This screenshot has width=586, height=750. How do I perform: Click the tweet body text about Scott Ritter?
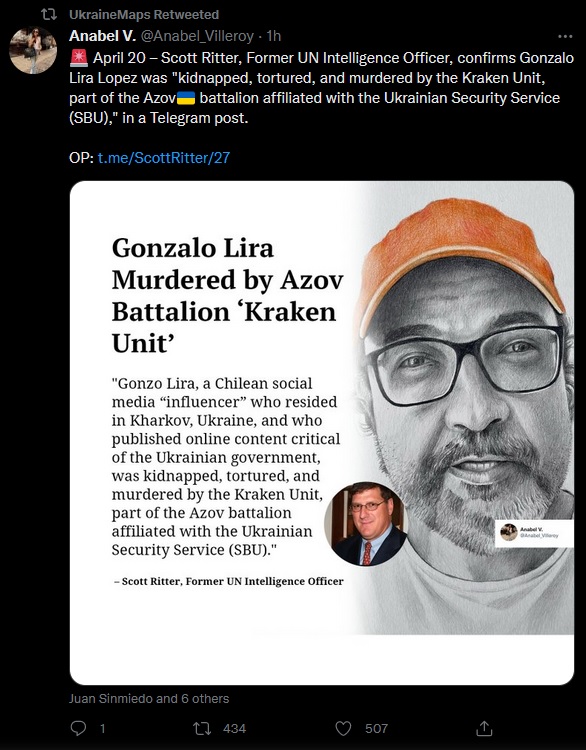click(321, 88)
